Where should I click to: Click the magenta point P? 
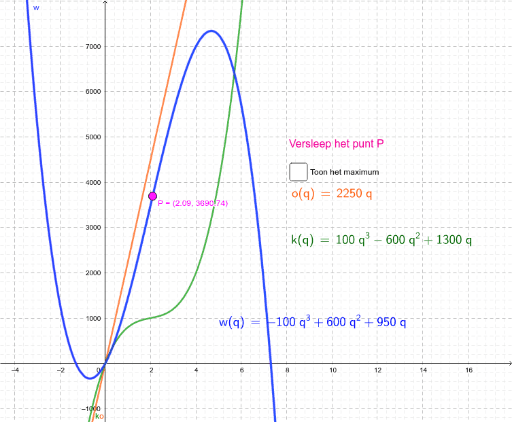(152, 196)
